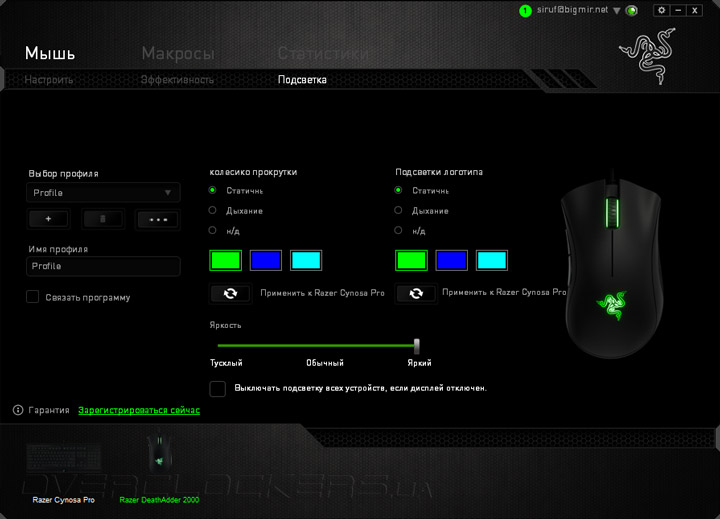720x519 pixels.
Task: Click the account email siruf@bigmir.net
Action: pyautogui.click(x=572, y=10)
